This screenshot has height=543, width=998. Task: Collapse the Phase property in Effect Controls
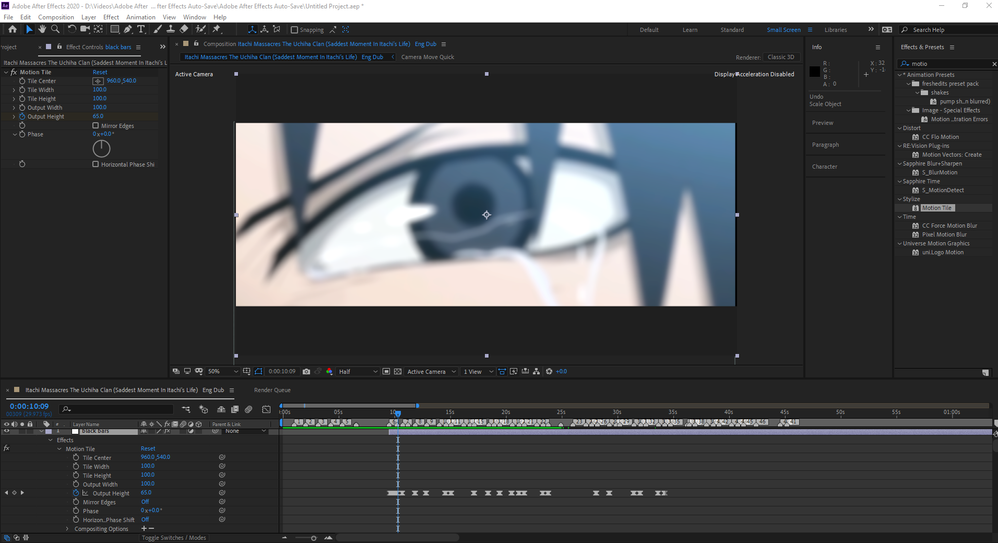[14, 134]
